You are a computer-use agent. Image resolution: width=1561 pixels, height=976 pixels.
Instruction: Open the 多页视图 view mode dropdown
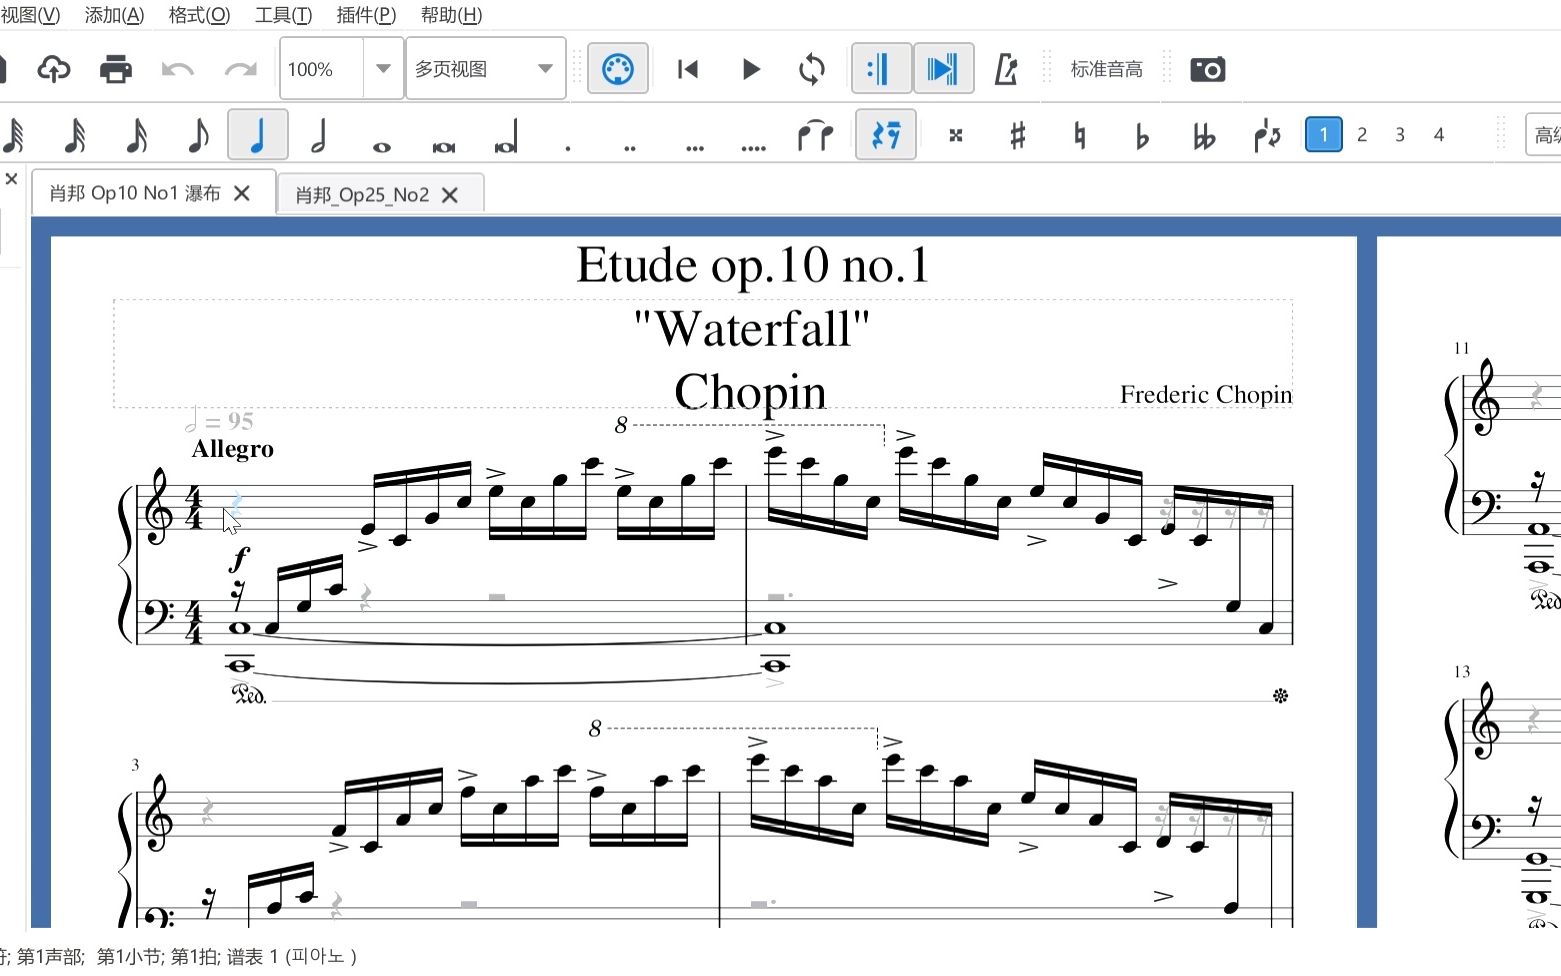coord(486,69)
